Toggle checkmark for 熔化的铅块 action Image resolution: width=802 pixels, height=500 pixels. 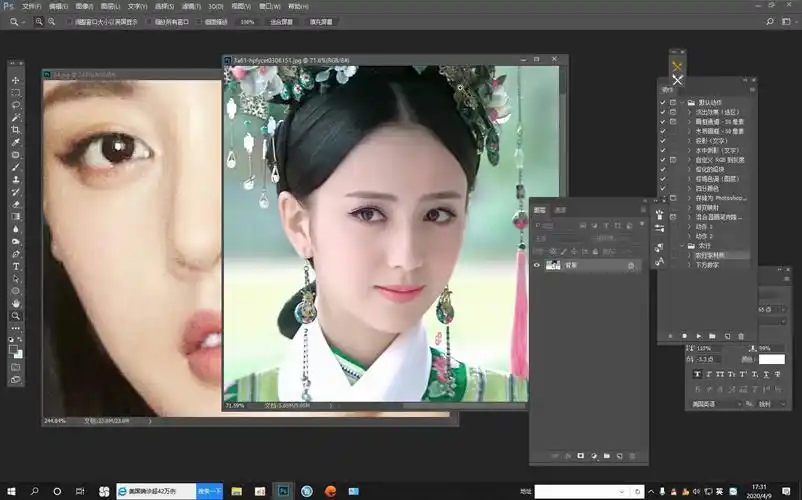(663, 169)
